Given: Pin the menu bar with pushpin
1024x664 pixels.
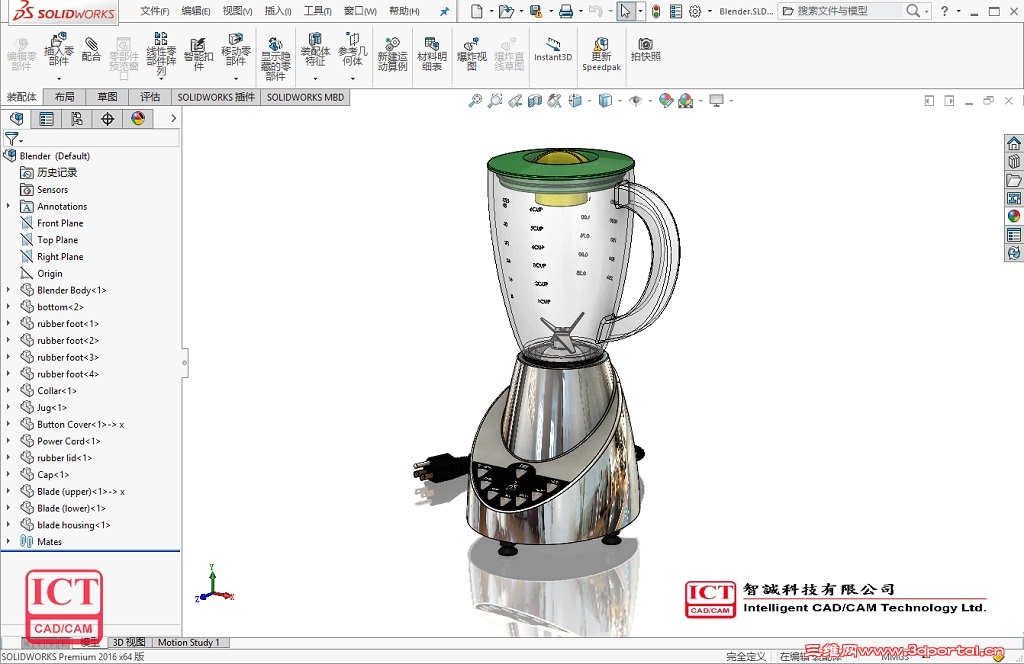Looking at the screenshot, I should pyautogui.click(x=445, y=11).
